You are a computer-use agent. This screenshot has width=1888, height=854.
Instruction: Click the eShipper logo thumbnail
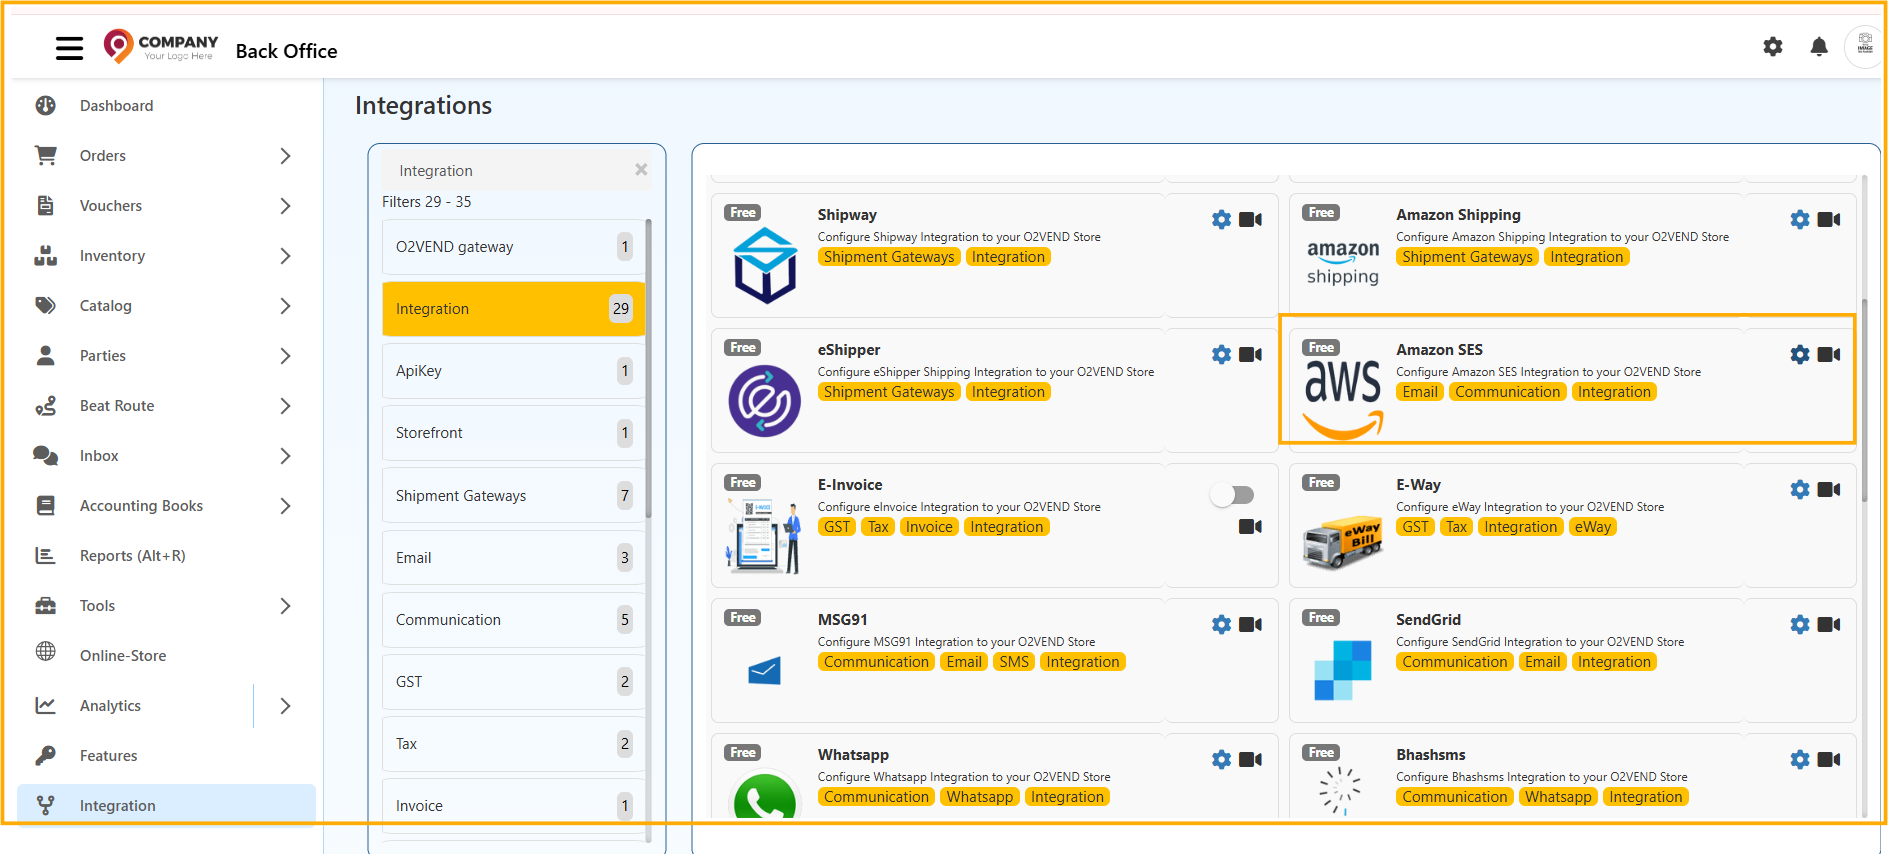pyautogui.click(x=765, y=401)
